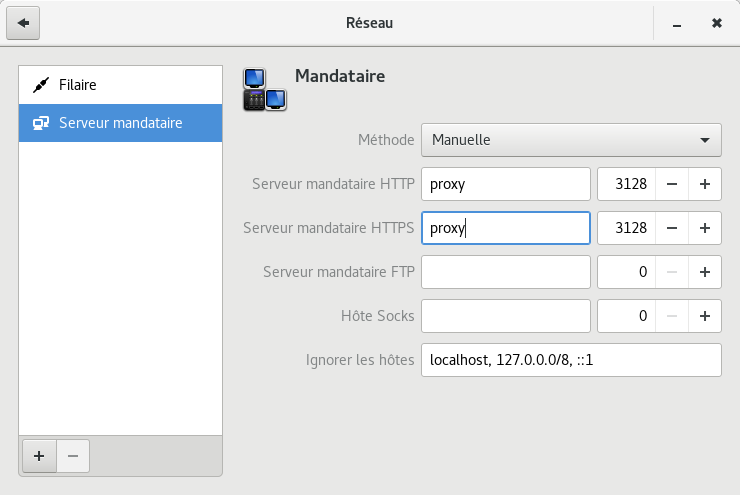
Task: Click the Réseau window title
Action: click(370, 23)
